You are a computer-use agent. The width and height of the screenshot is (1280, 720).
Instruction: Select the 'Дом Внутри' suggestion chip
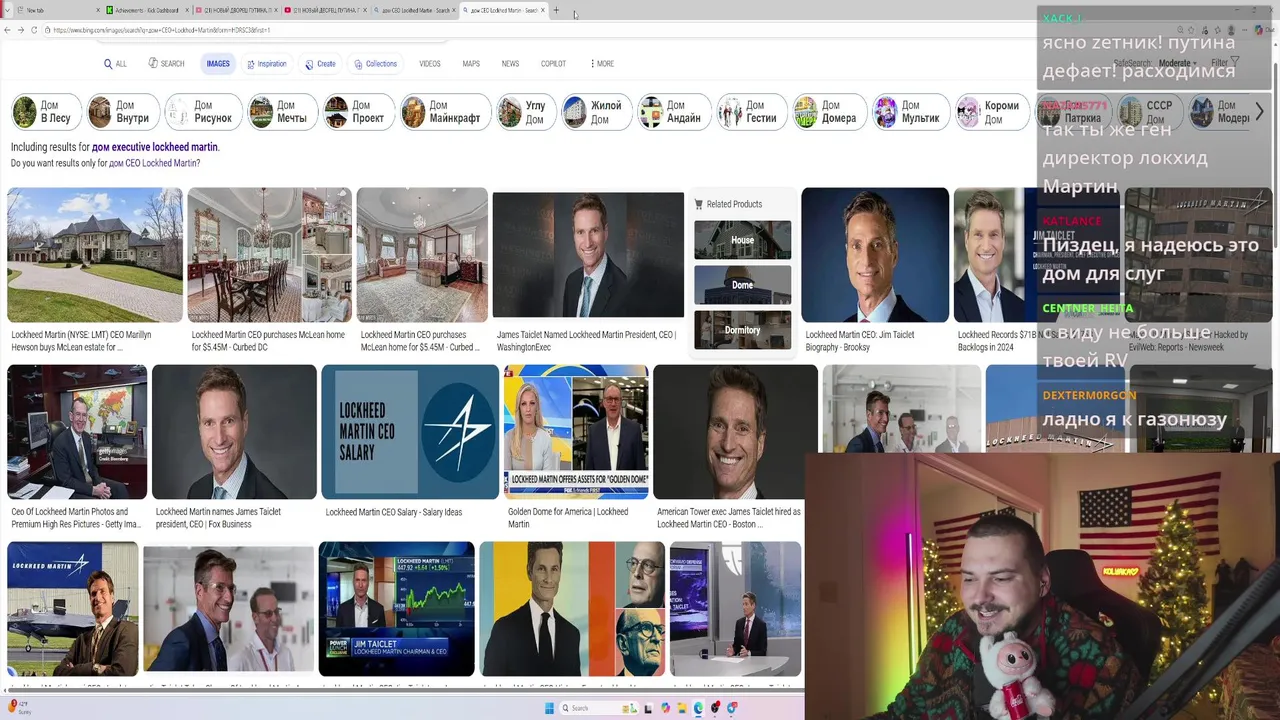123,112
